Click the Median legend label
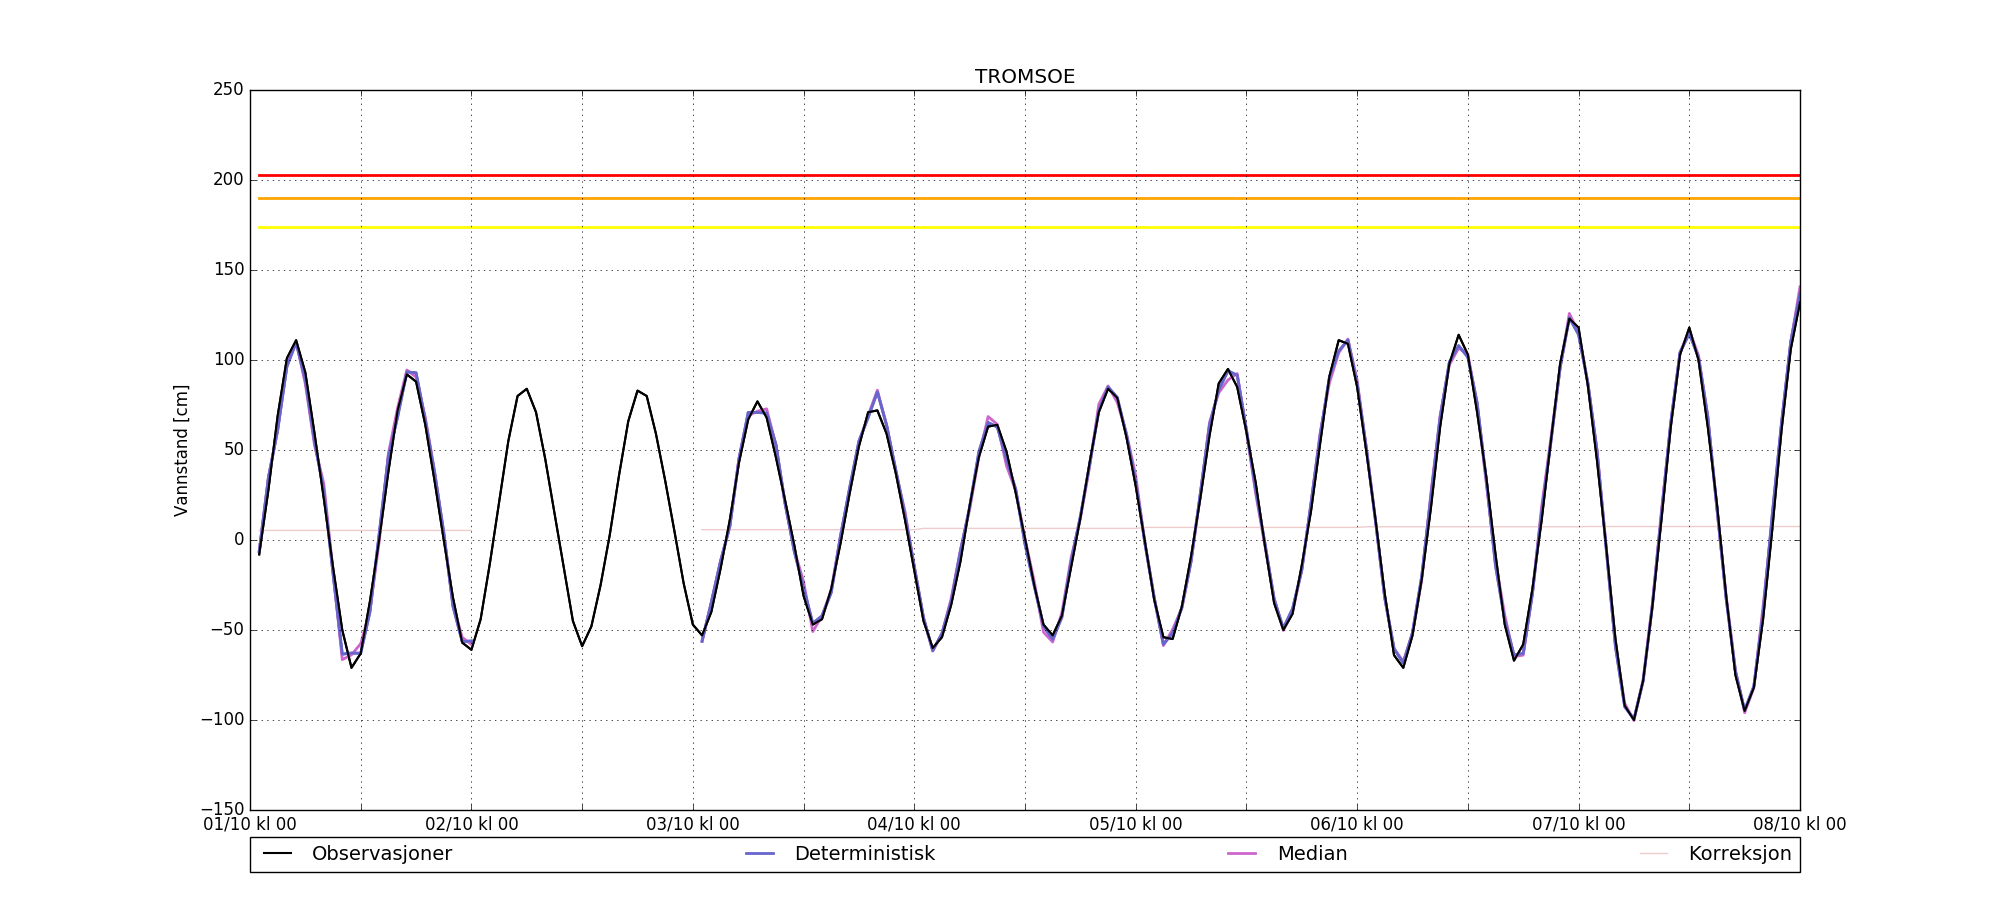 (1312, 854)
